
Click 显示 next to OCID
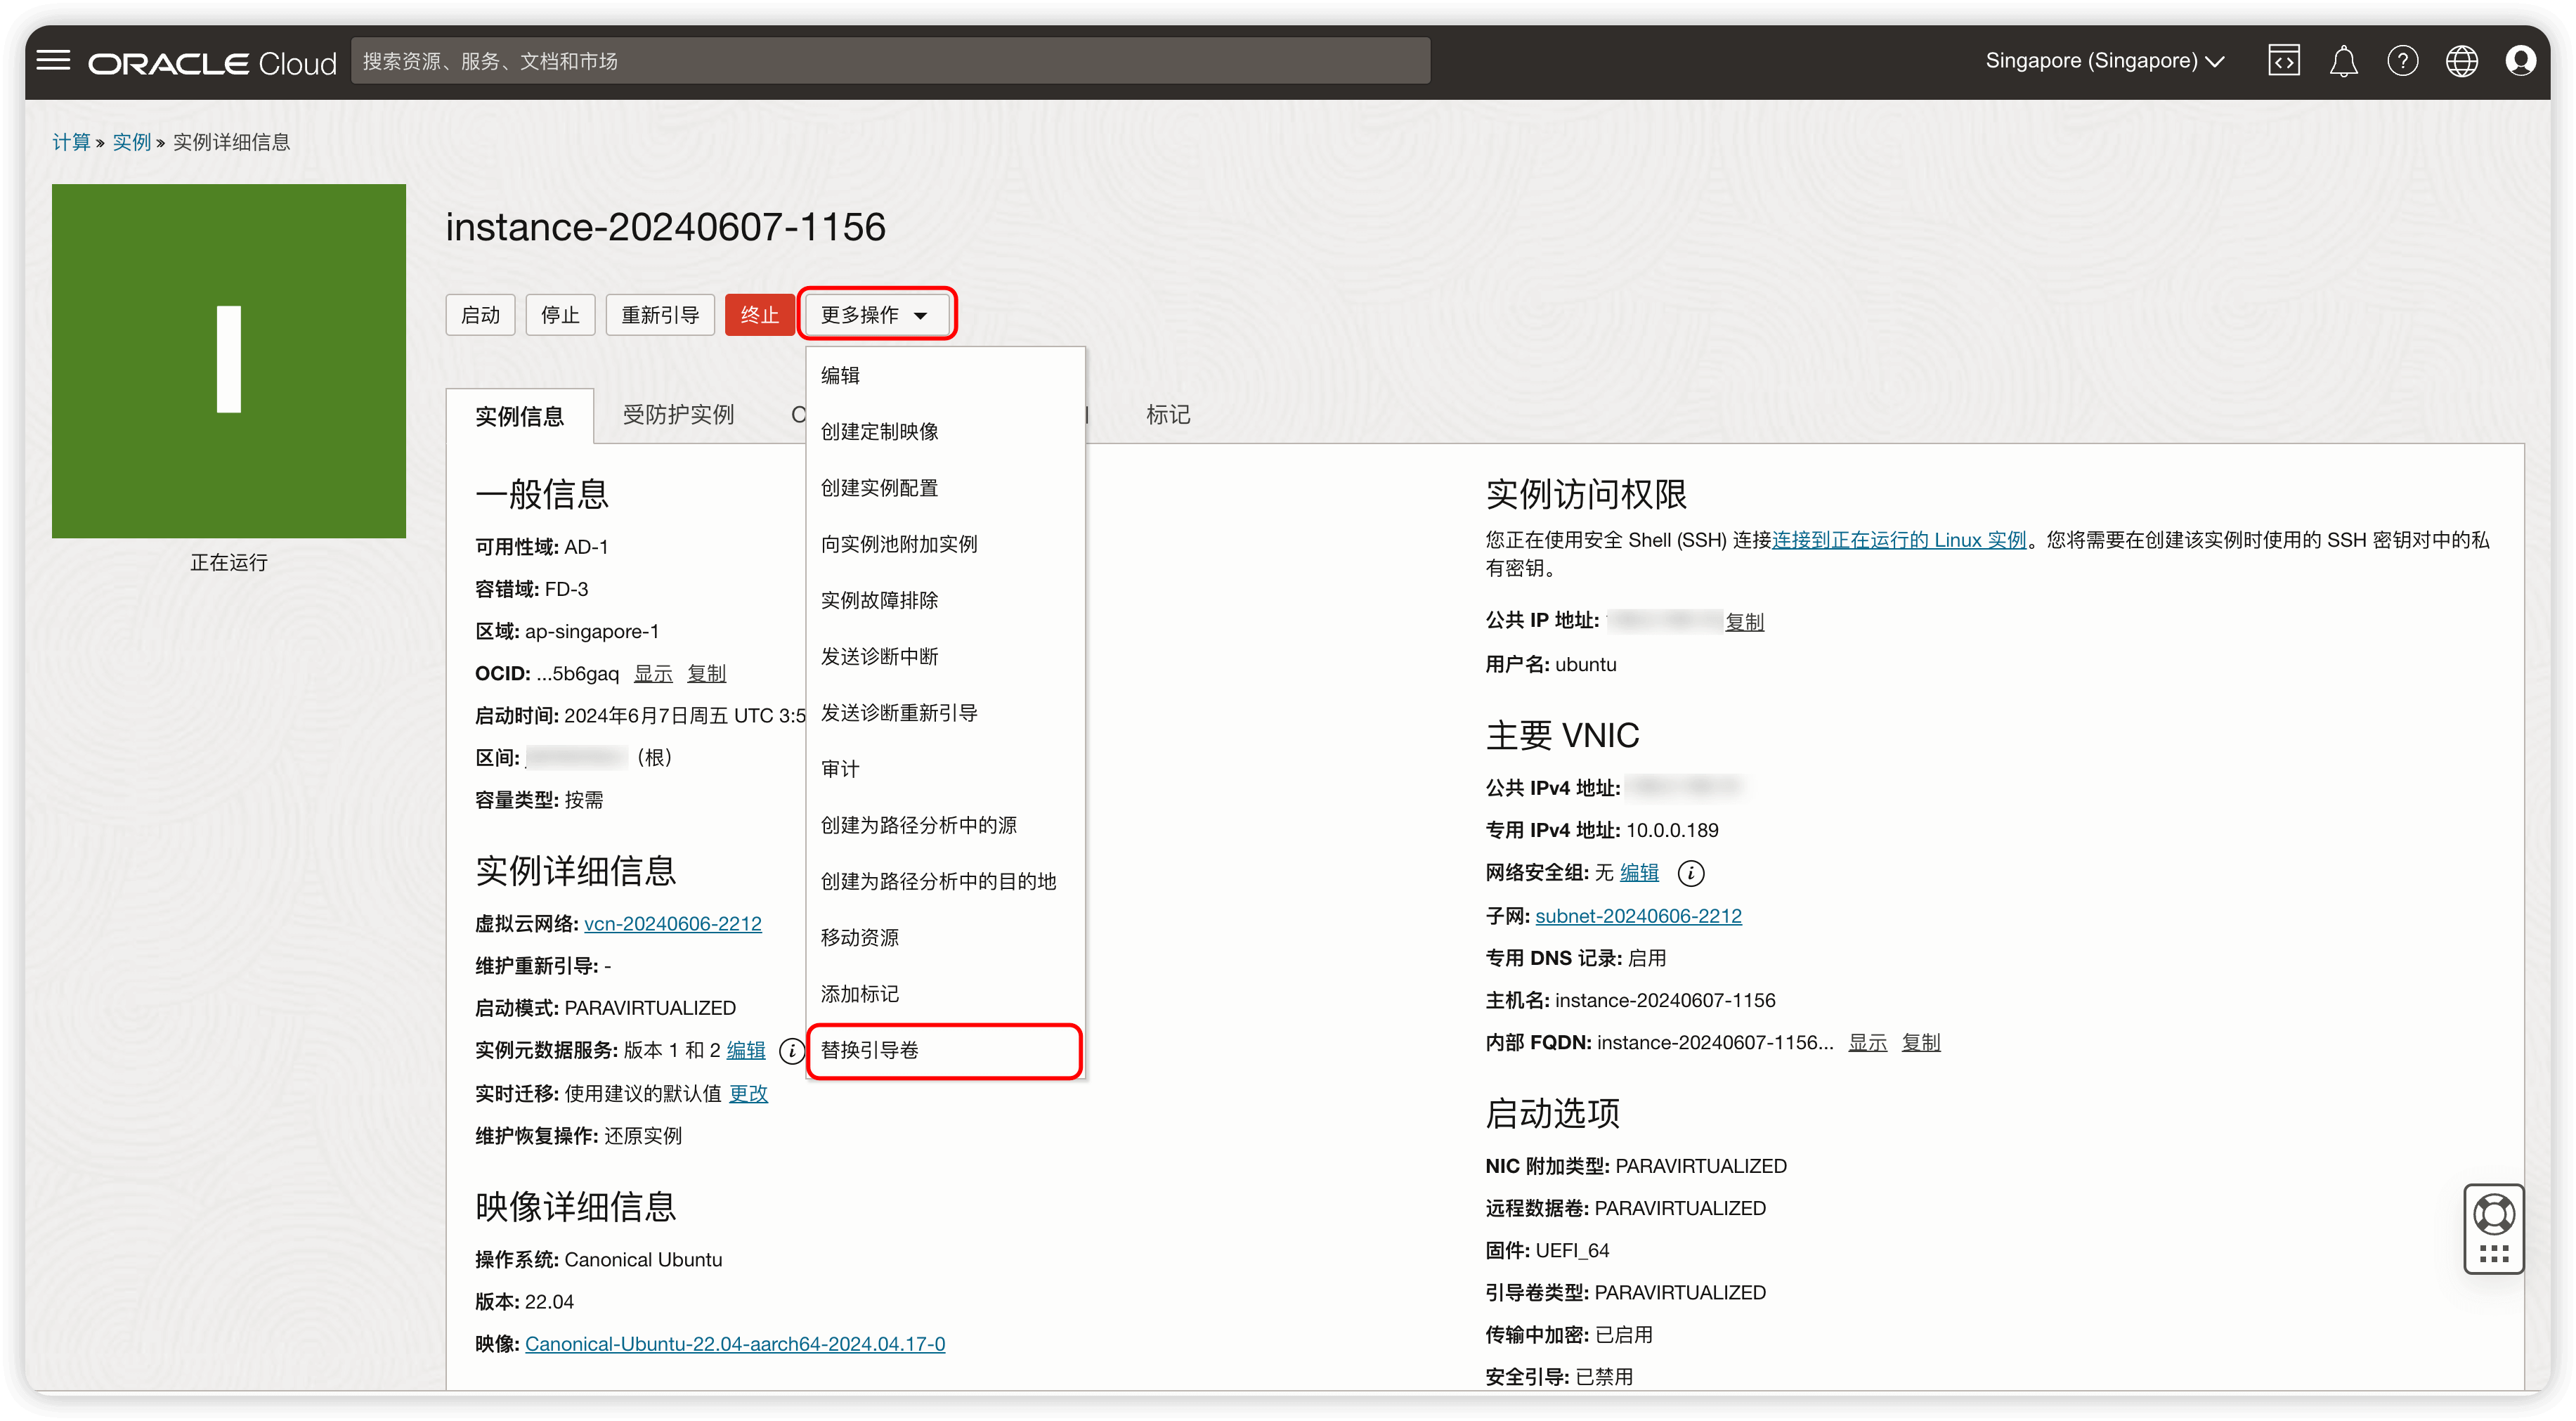(653, 674)
